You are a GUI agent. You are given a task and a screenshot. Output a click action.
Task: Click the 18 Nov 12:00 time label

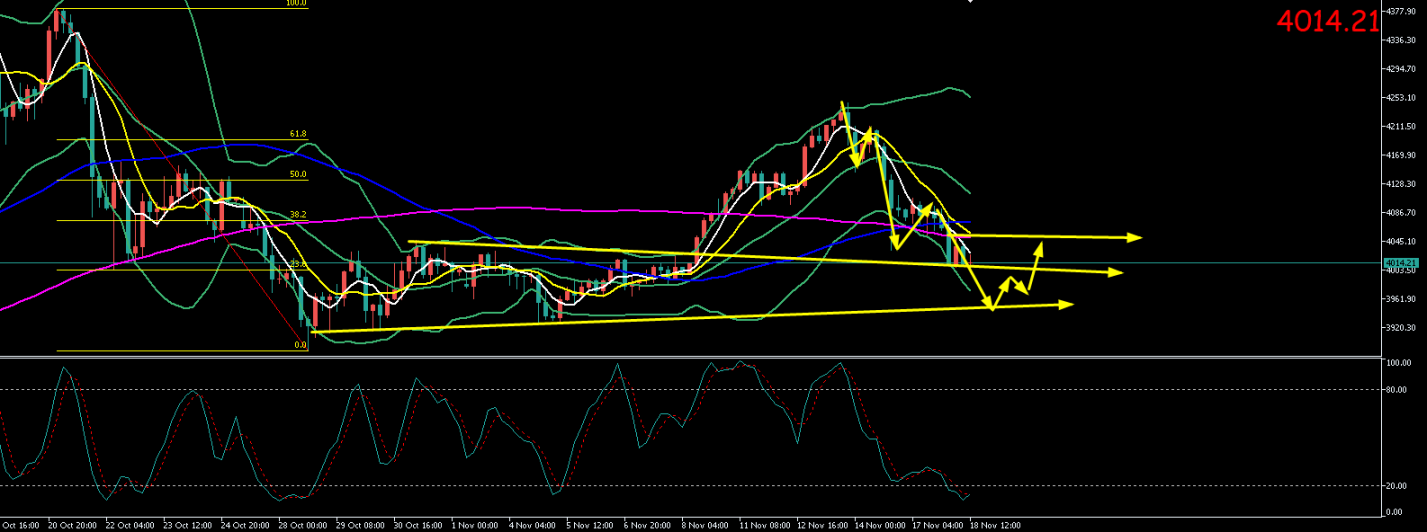point(995,525)
